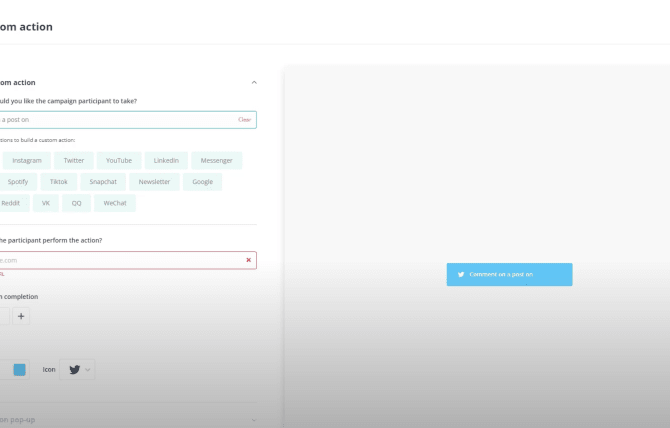Increase entries with the plus button
Image resolution: width=670 pixels, height=428 pixels.
21,316
